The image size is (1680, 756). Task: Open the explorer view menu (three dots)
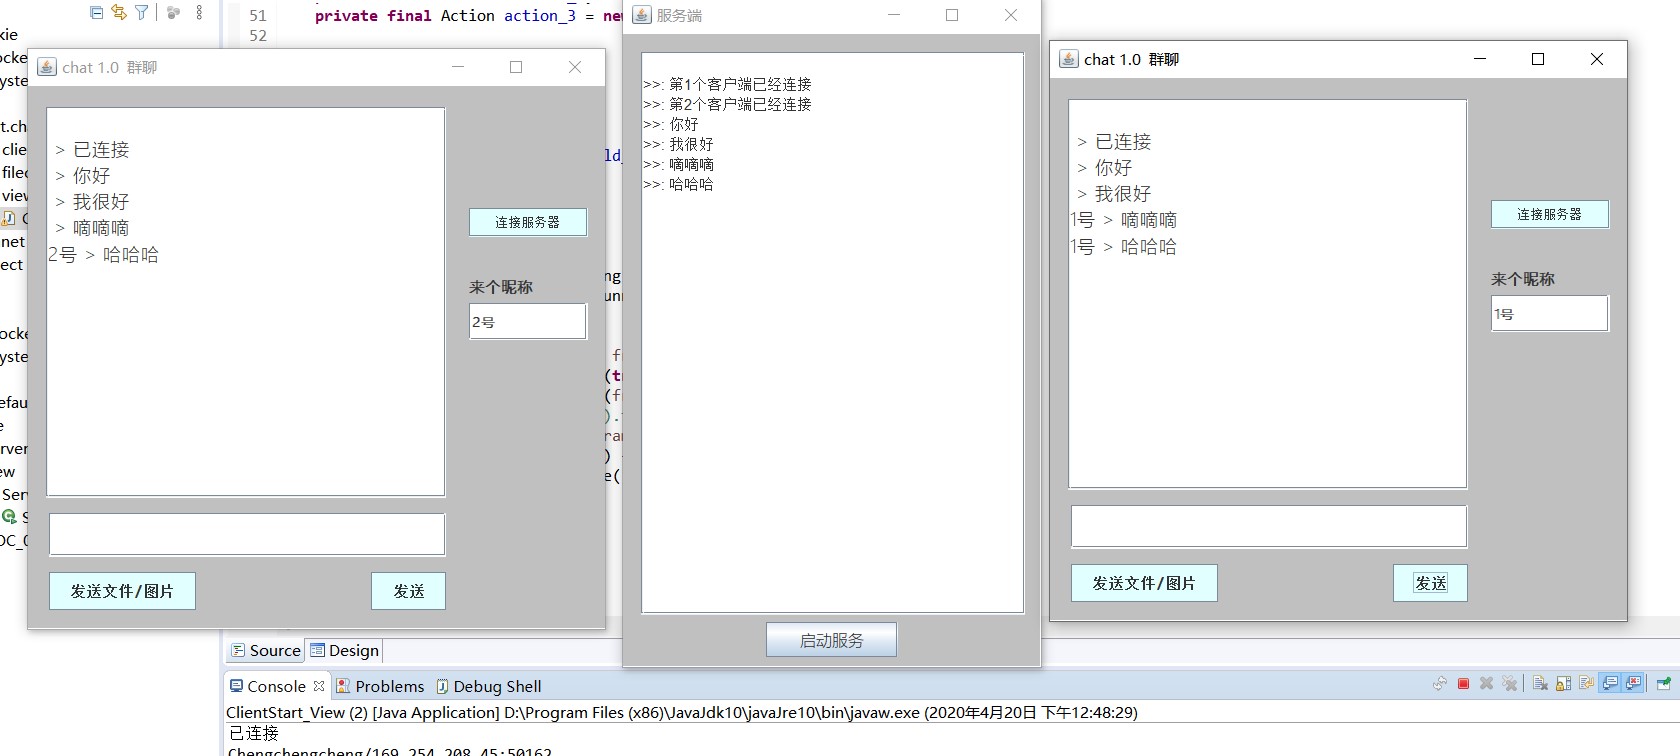(x=199, y=12)
